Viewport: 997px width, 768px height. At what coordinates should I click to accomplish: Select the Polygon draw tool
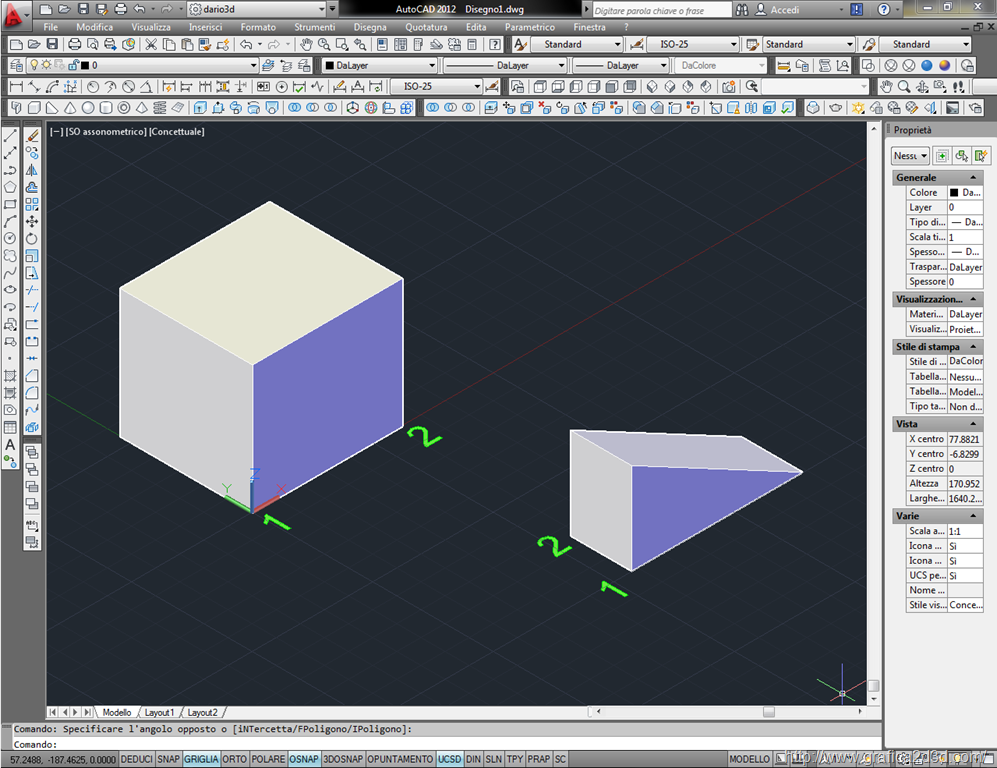pyautogui.click(x=10, y=187)
